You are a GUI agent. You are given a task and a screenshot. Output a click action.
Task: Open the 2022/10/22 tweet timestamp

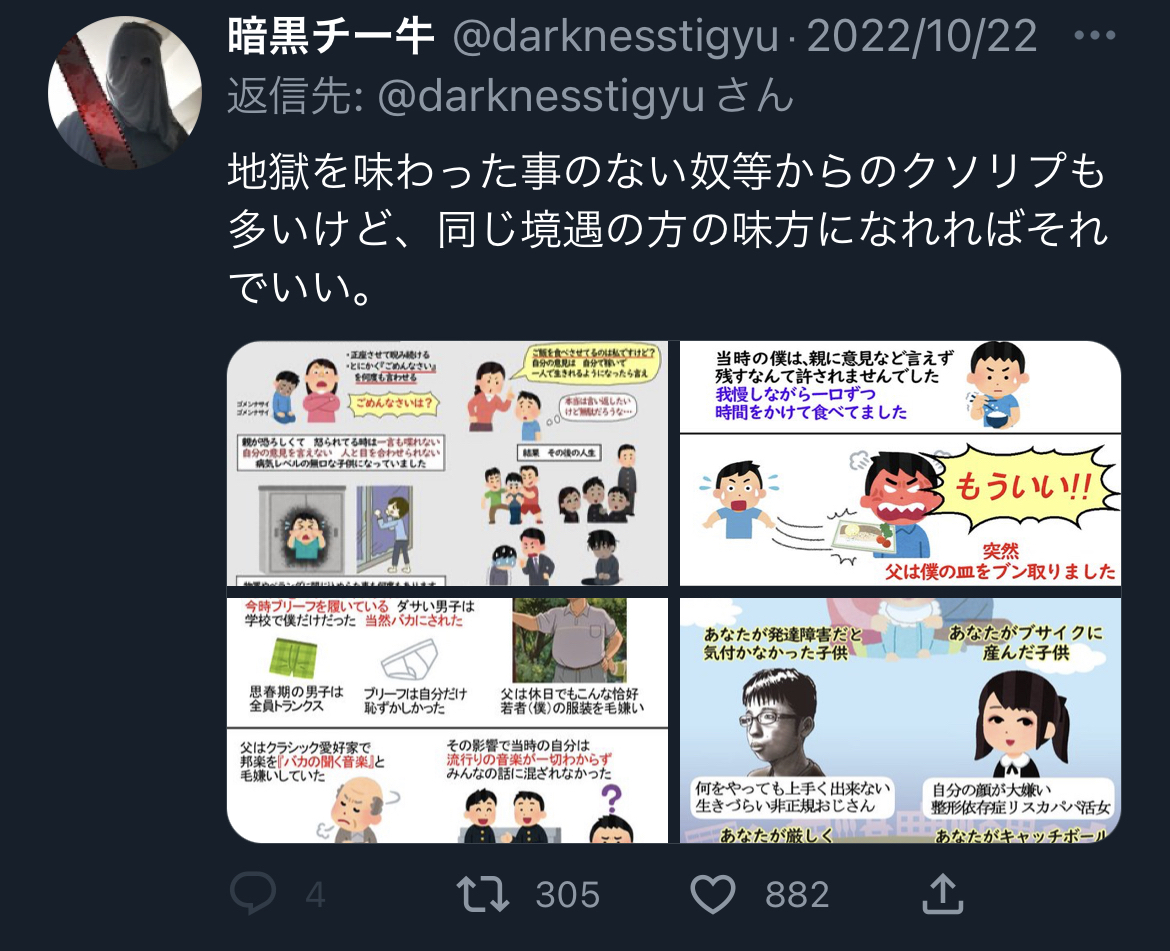pos(922,36)
